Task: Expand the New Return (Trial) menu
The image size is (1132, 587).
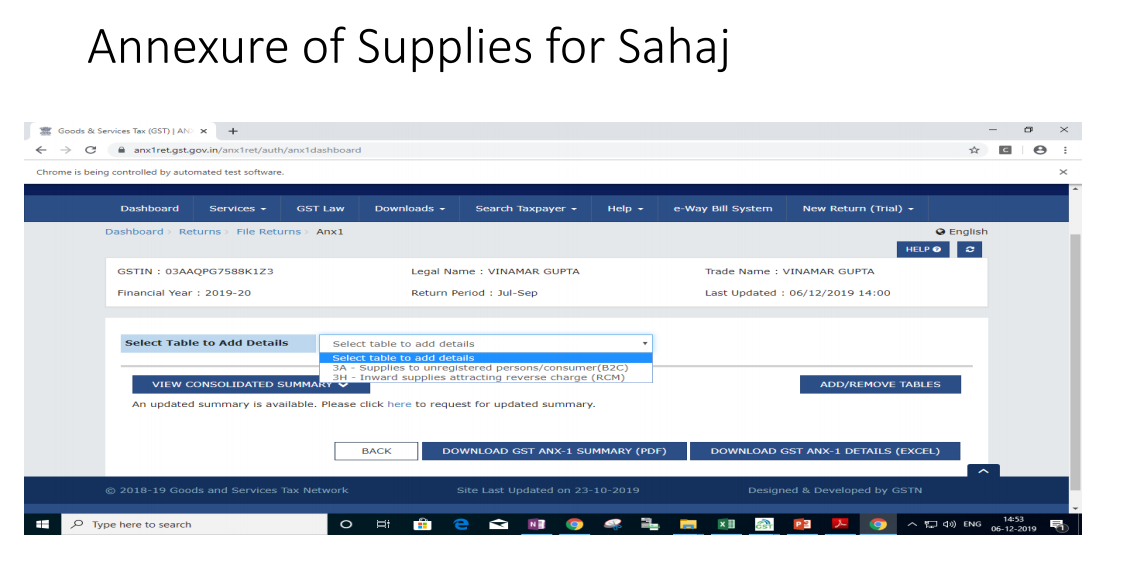Action: pyautogui.click(x=858, y=208)
